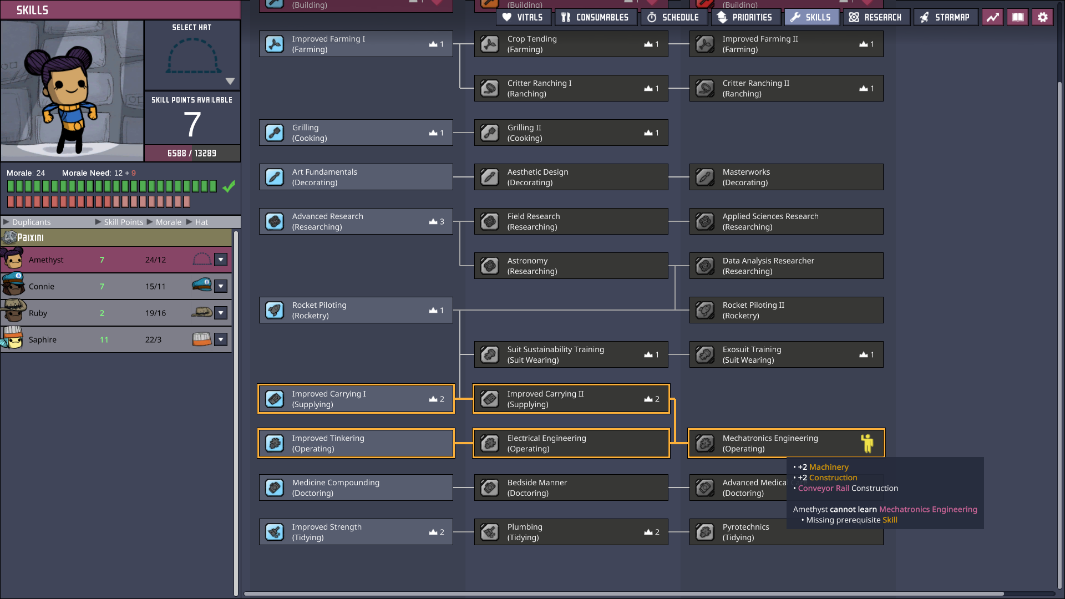Click Art Fundamentals skill icon
The width and height of the screenshot is (1065, 599).
274,177
